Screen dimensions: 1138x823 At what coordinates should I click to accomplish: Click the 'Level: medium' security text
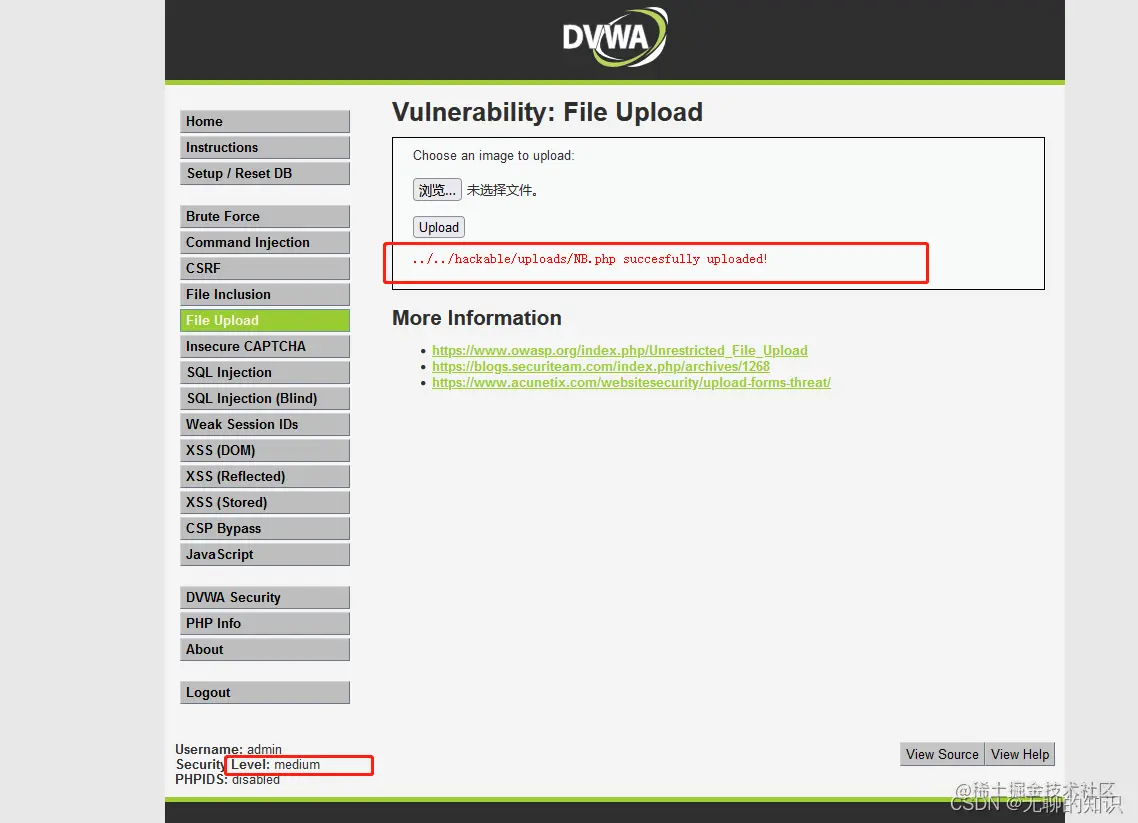[x=276, y=764]
